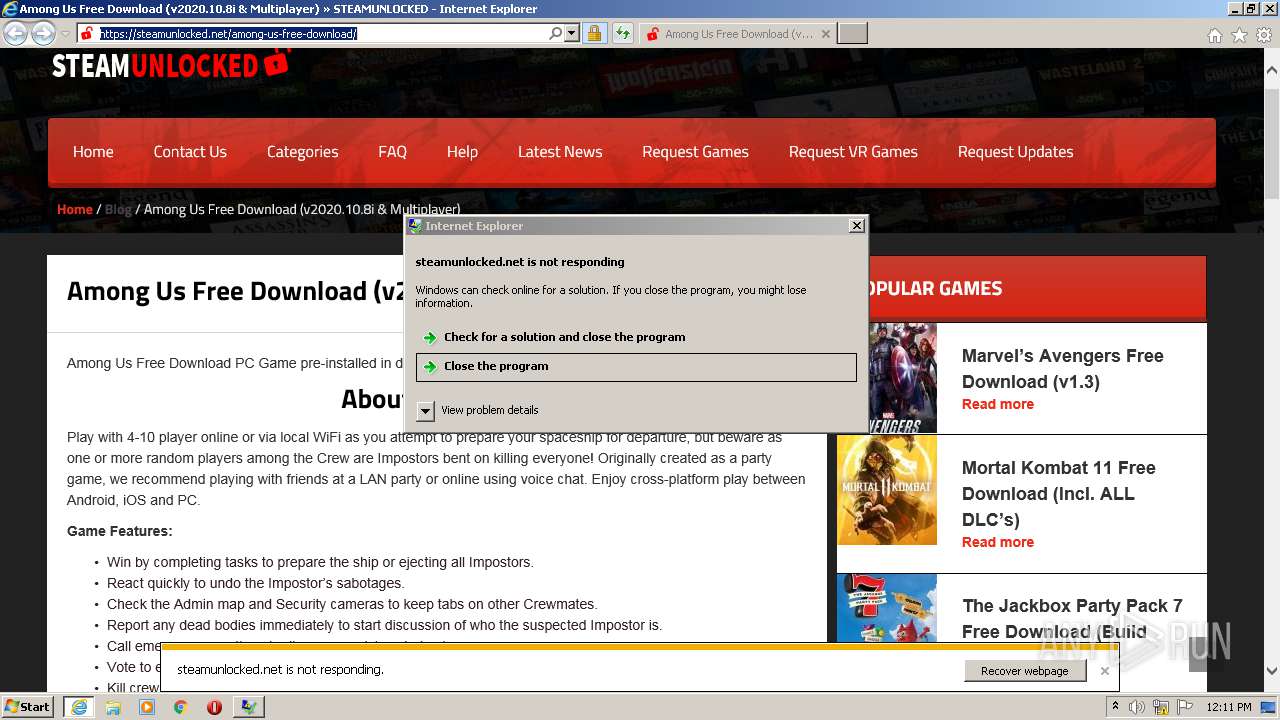Go to the Latest News page

(x=560, y=152)
